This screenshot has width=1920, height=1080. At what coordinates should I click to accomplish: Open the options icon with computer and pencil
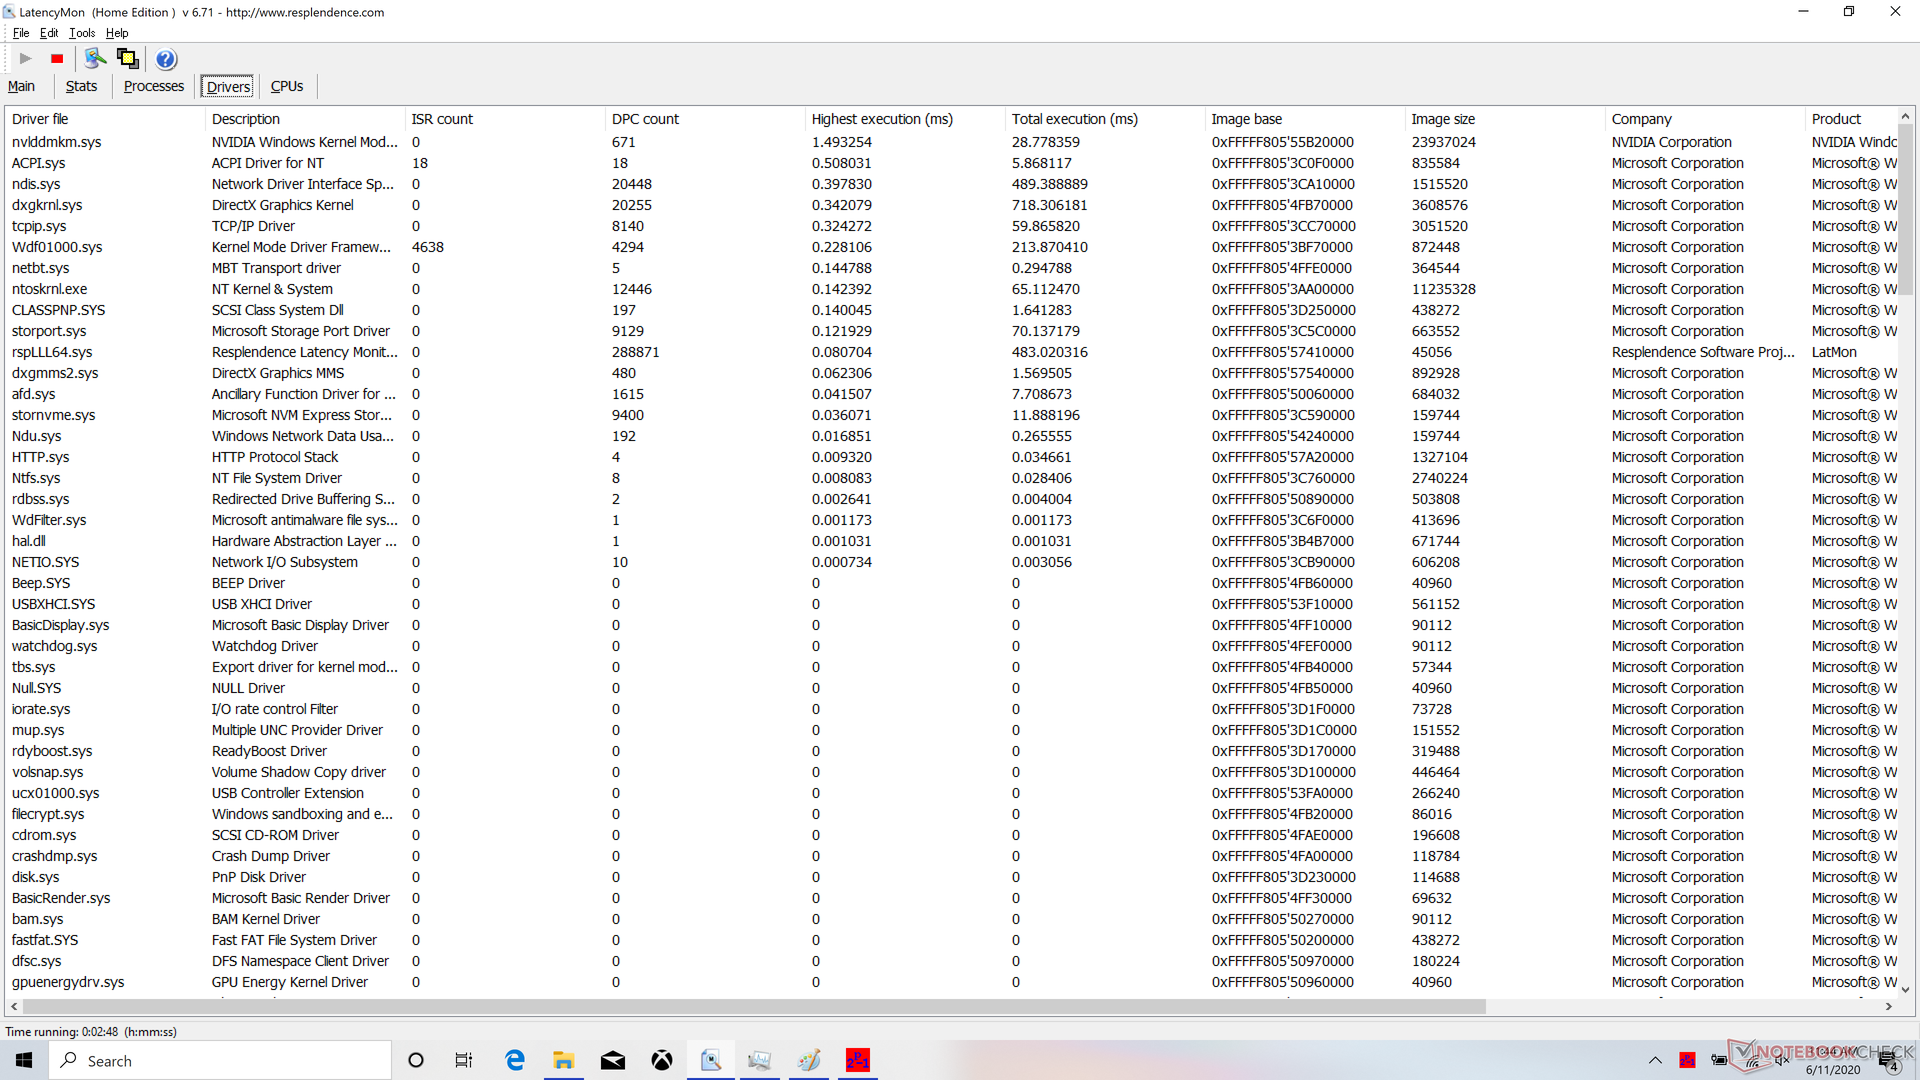click(95, 59)
